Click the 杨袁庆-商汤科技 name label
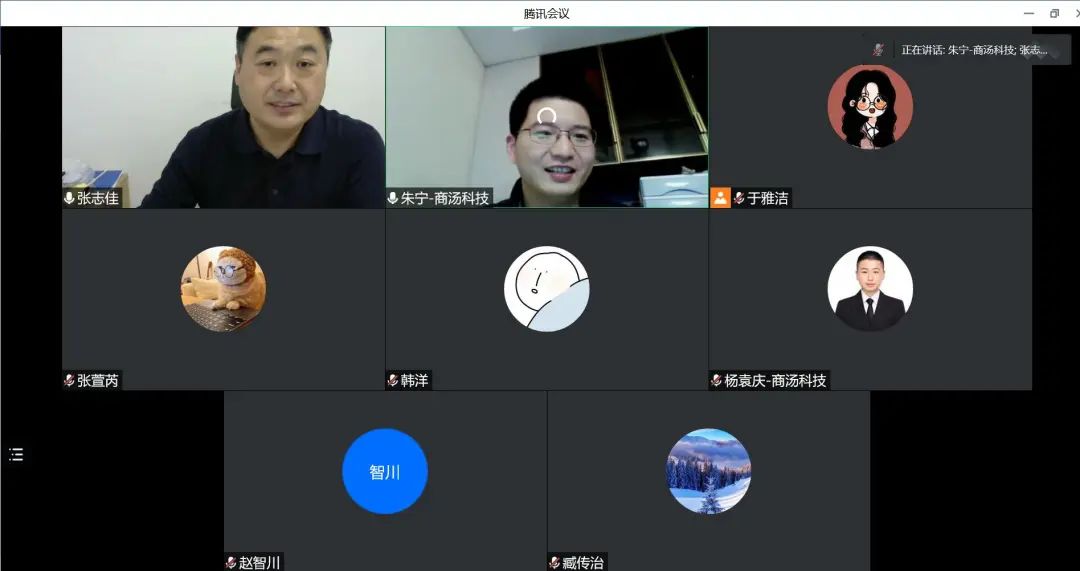Image resolution: width=1080 pixels, height=571 pixels. [x=775, y=380]
